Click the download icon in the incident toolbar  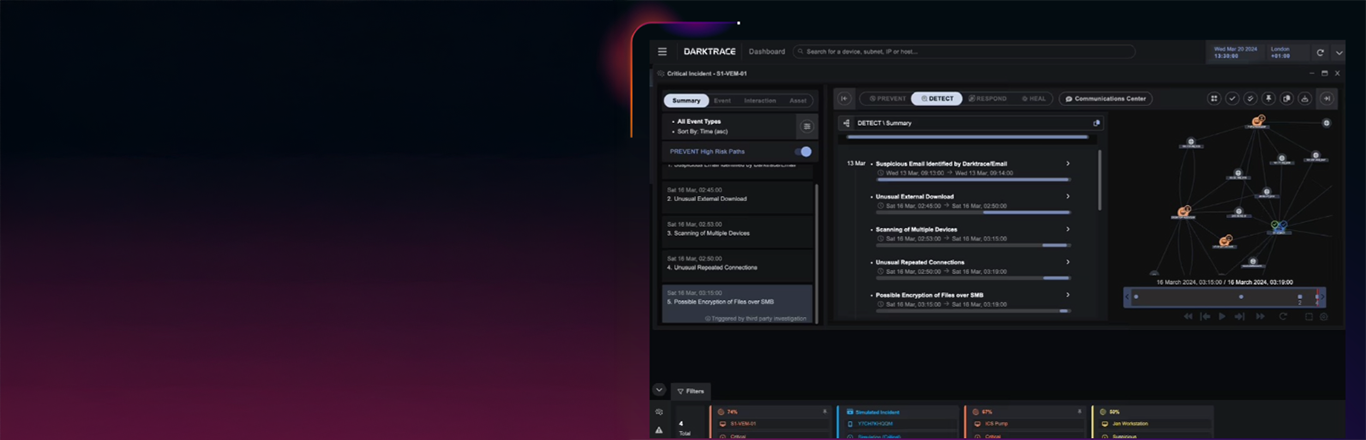tap(1304, 99)
